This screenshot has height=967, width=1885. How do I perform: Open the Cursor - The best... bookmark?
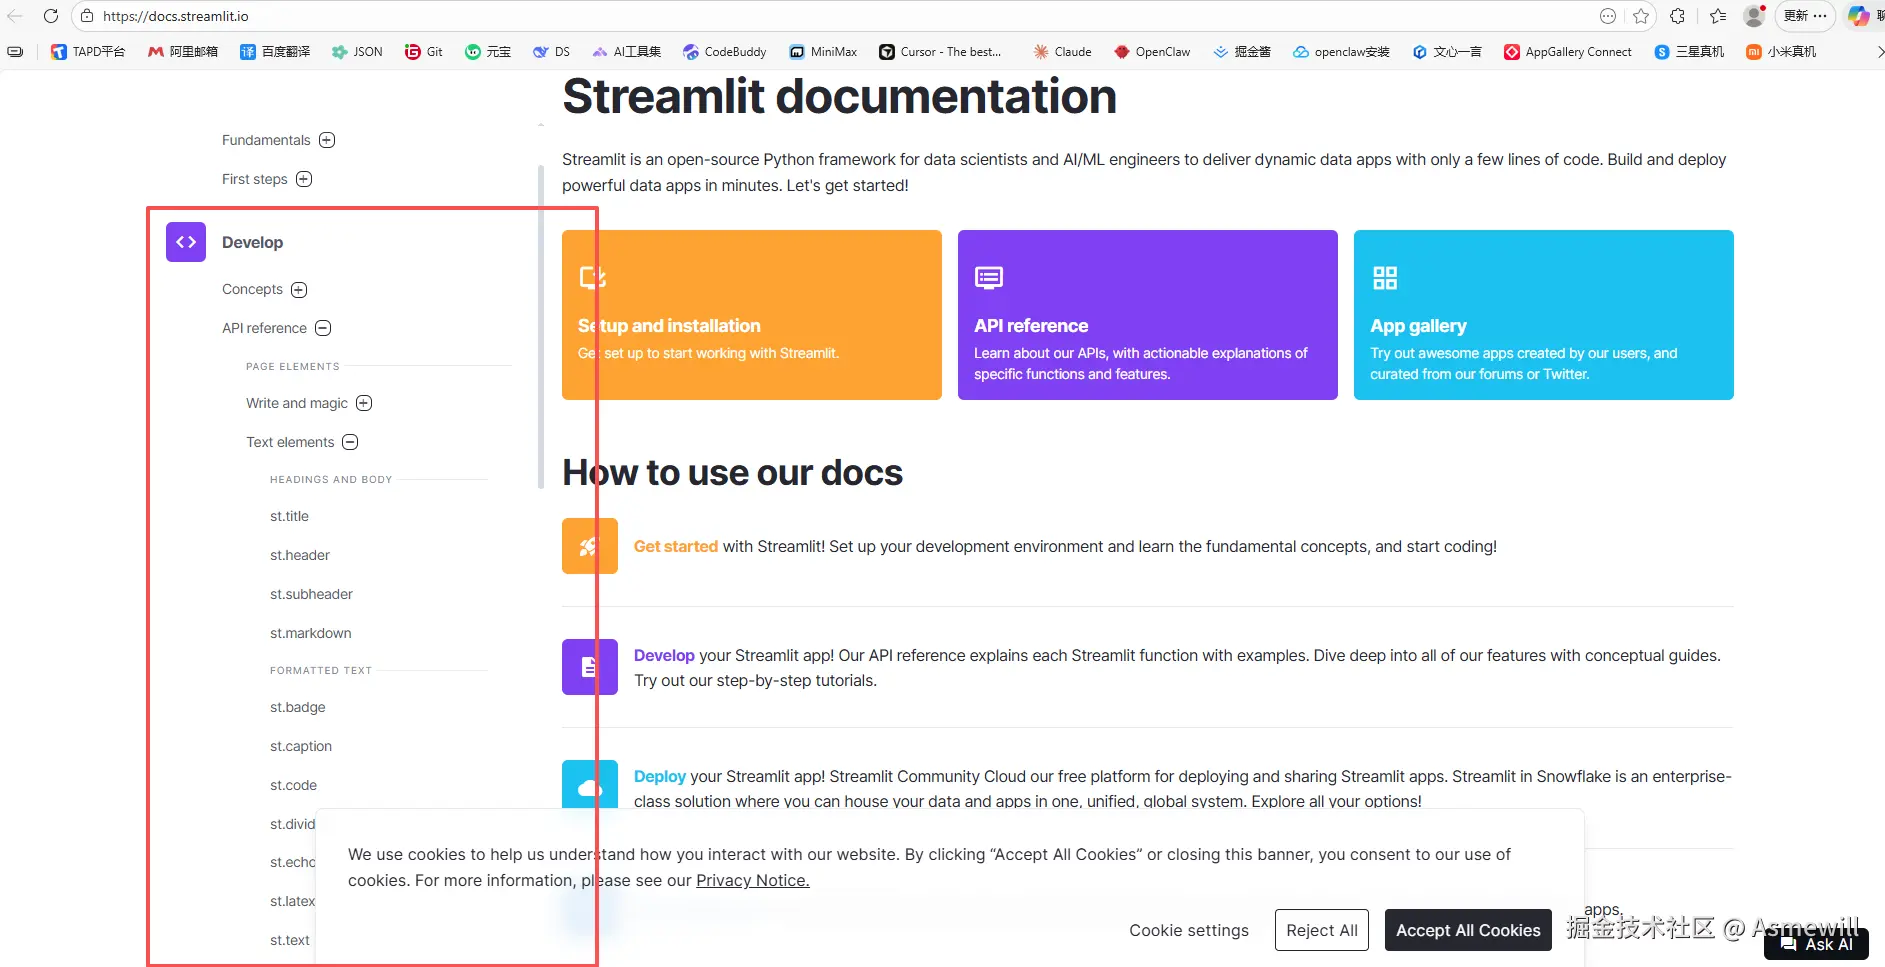point(940,52)
